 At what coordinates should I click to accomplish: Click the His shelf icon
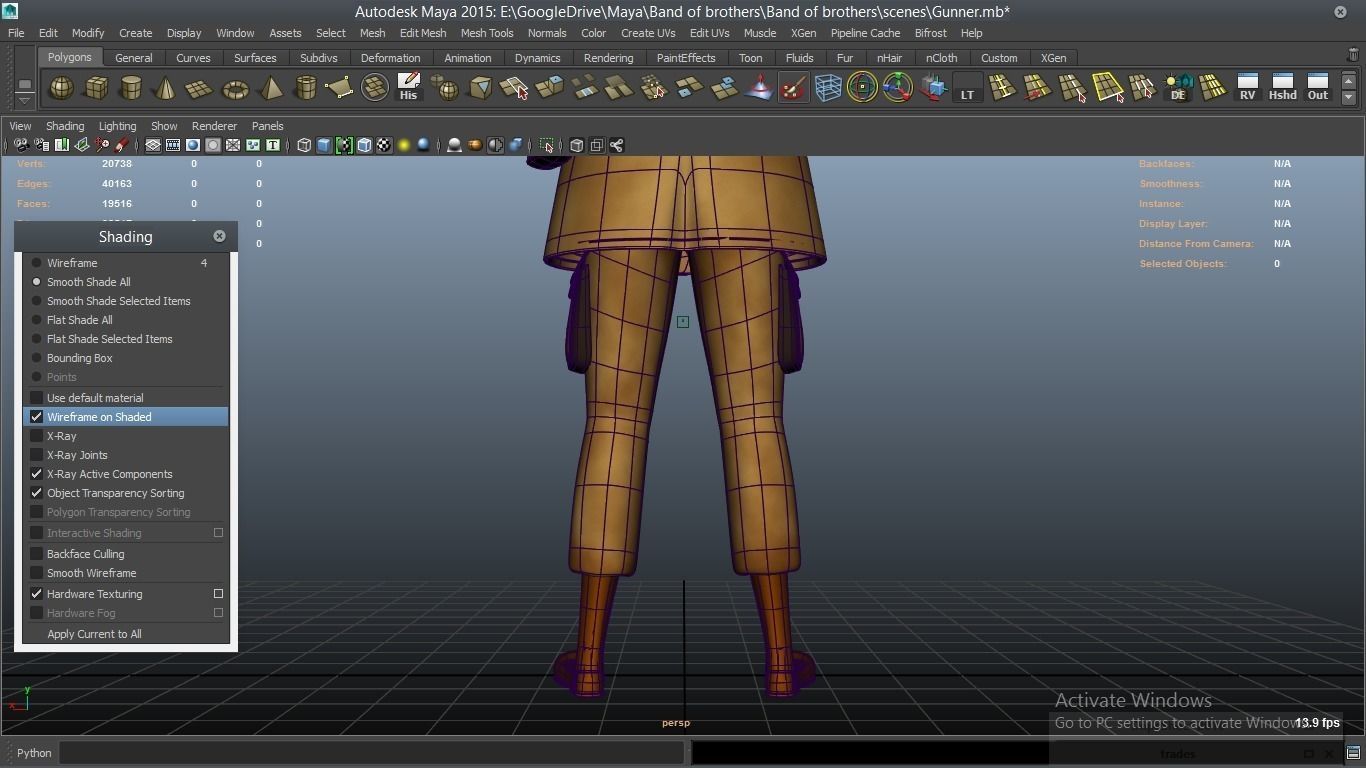coord(408,88)
